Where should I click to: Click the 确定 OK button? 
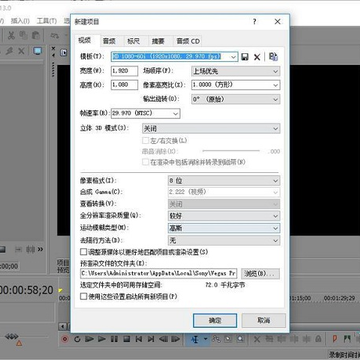[x=215, y=320]
